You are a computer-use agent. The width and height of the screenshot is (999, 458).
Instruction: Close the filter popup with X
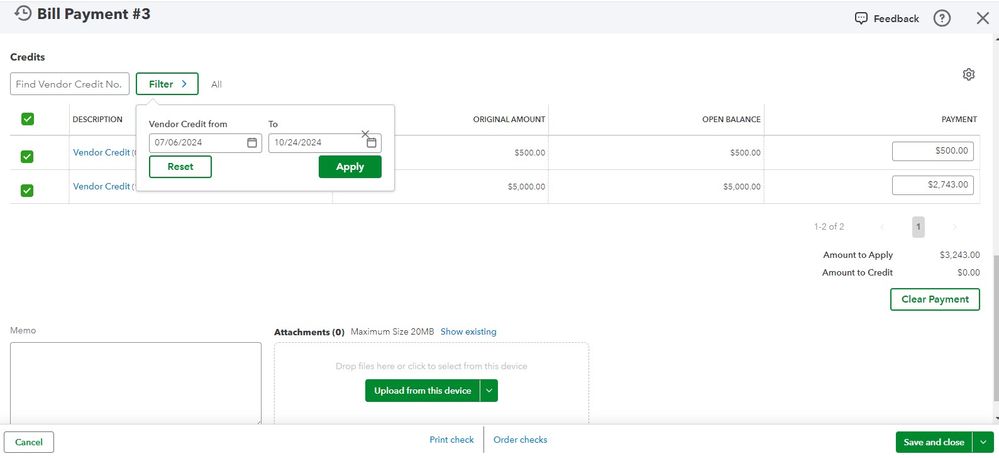[365, 133]
